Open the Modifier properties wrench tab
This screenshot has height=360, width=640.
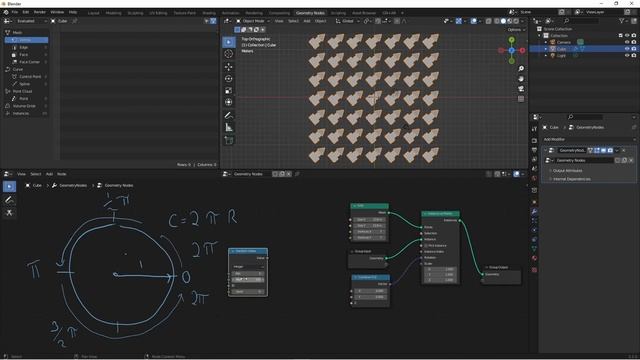coord(534,211)
